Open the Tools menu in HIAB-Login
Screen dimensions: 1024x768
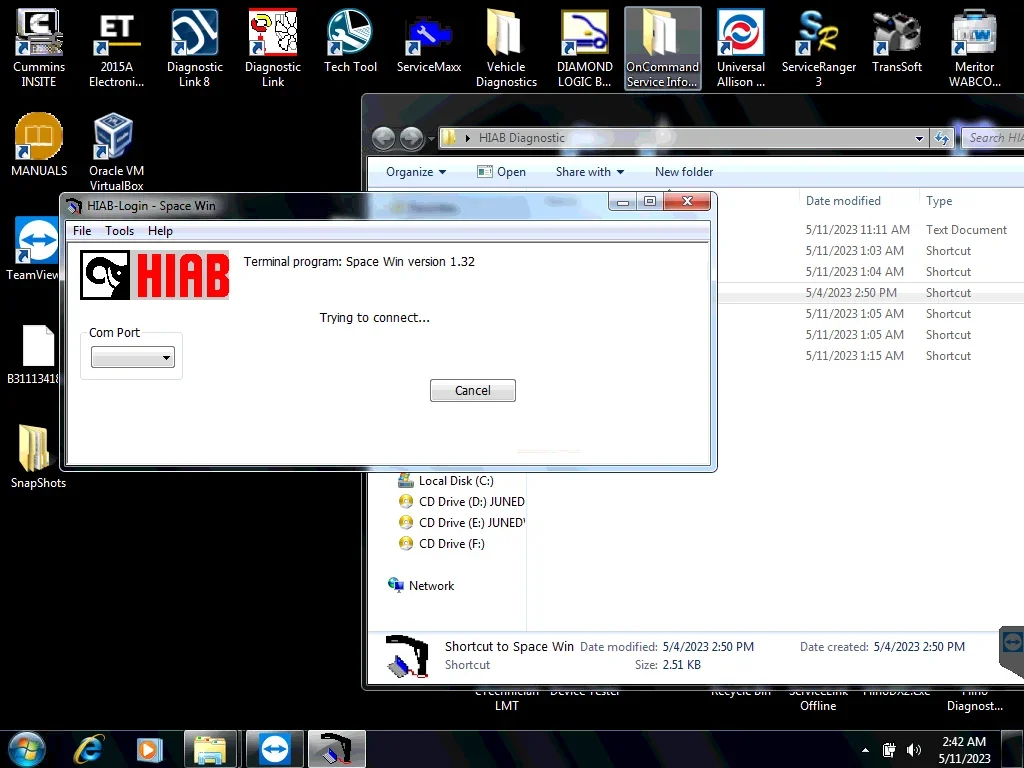coord(119,231)
